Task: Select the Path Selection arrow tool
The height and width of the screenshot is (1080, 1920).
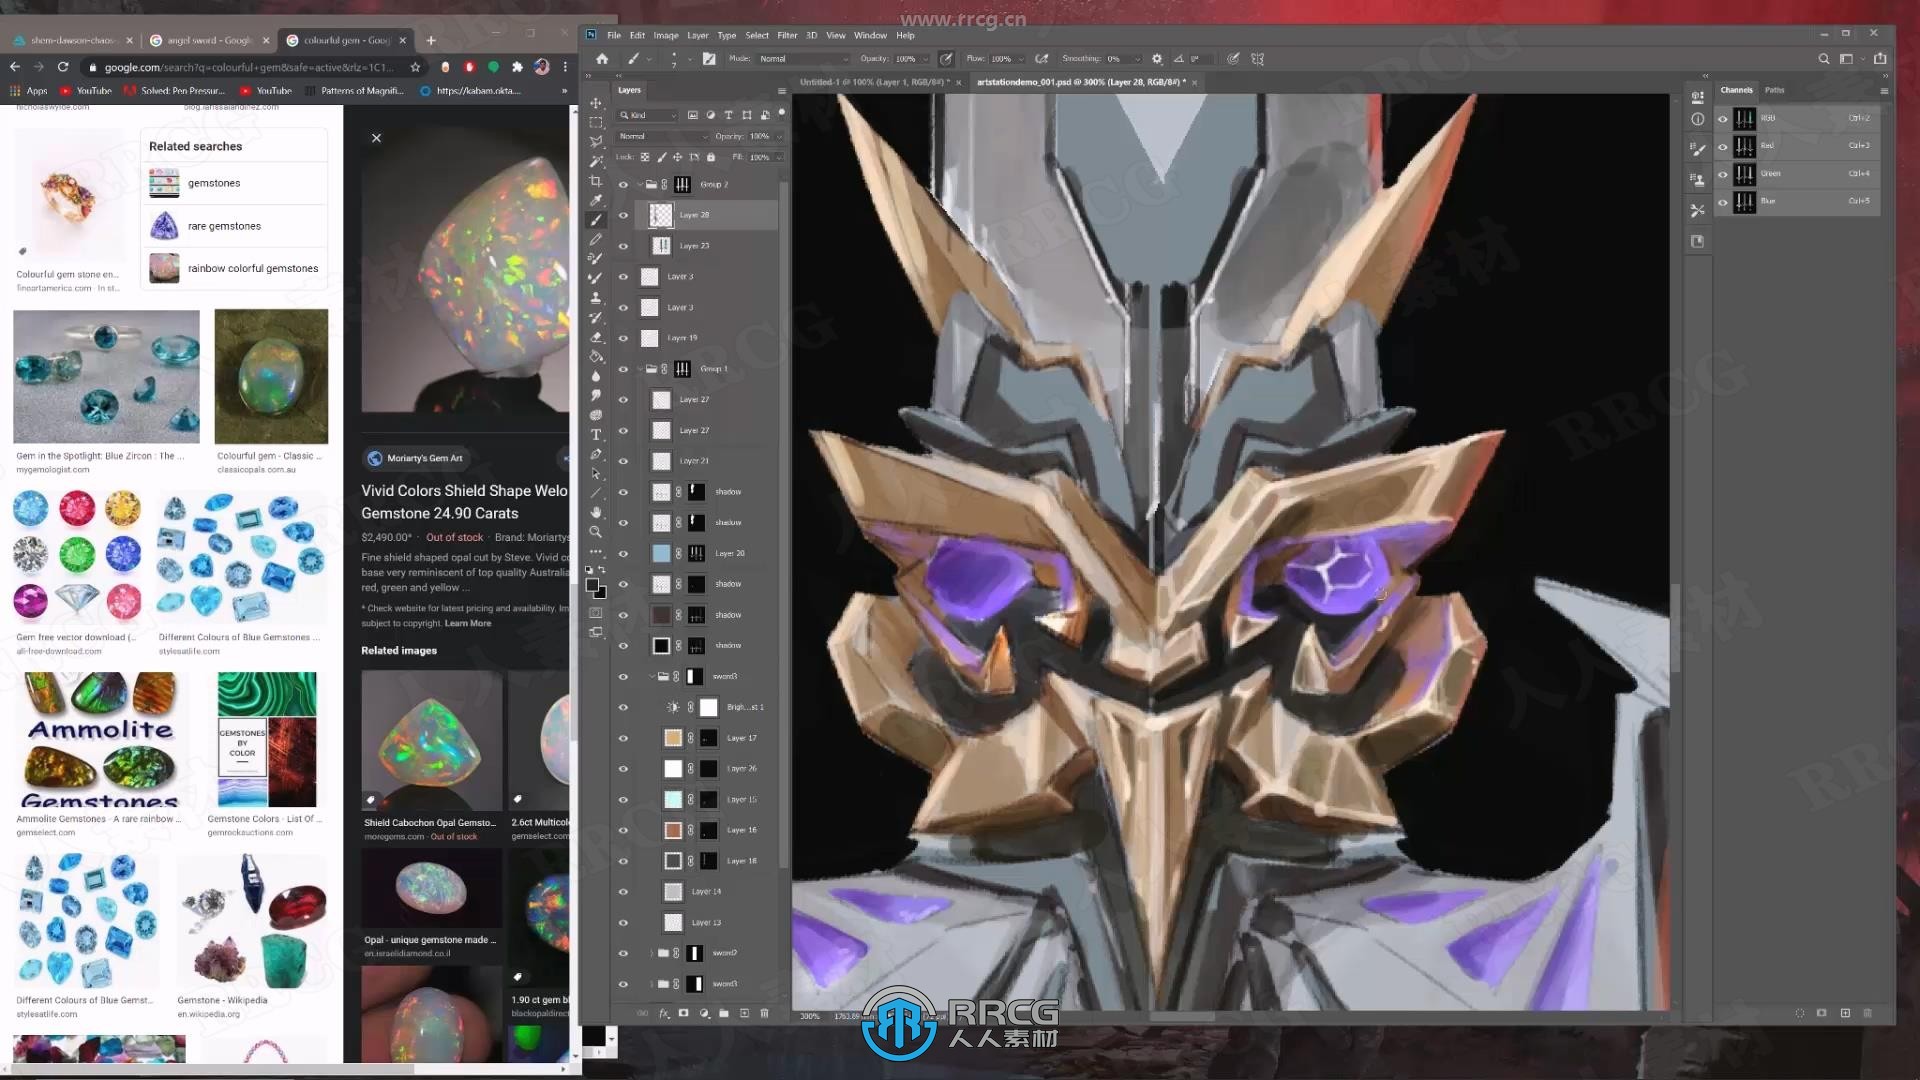Action: [596, 473]
